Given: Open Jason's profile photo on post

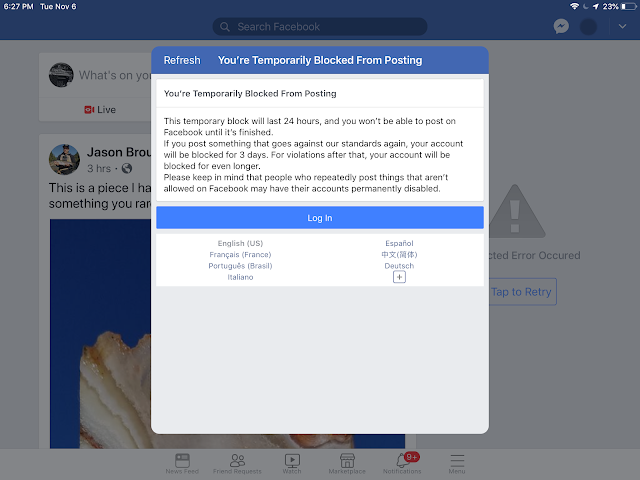Looking at the screenshot, I should pyautogui.click(x=64, y=159).
